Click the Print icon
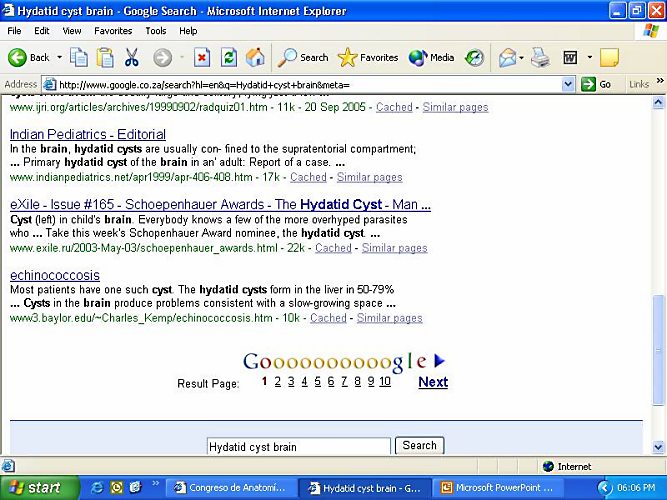667x500 pixels. [x=540, y=57]
